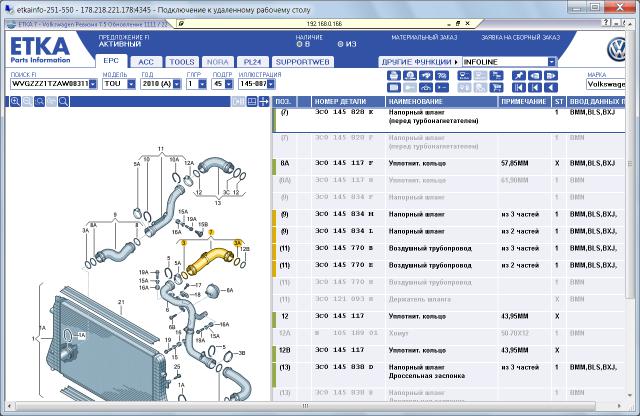
Task: Click the НОМЕР ДЕТАЛИ column header
Action: tap(348, 102)
